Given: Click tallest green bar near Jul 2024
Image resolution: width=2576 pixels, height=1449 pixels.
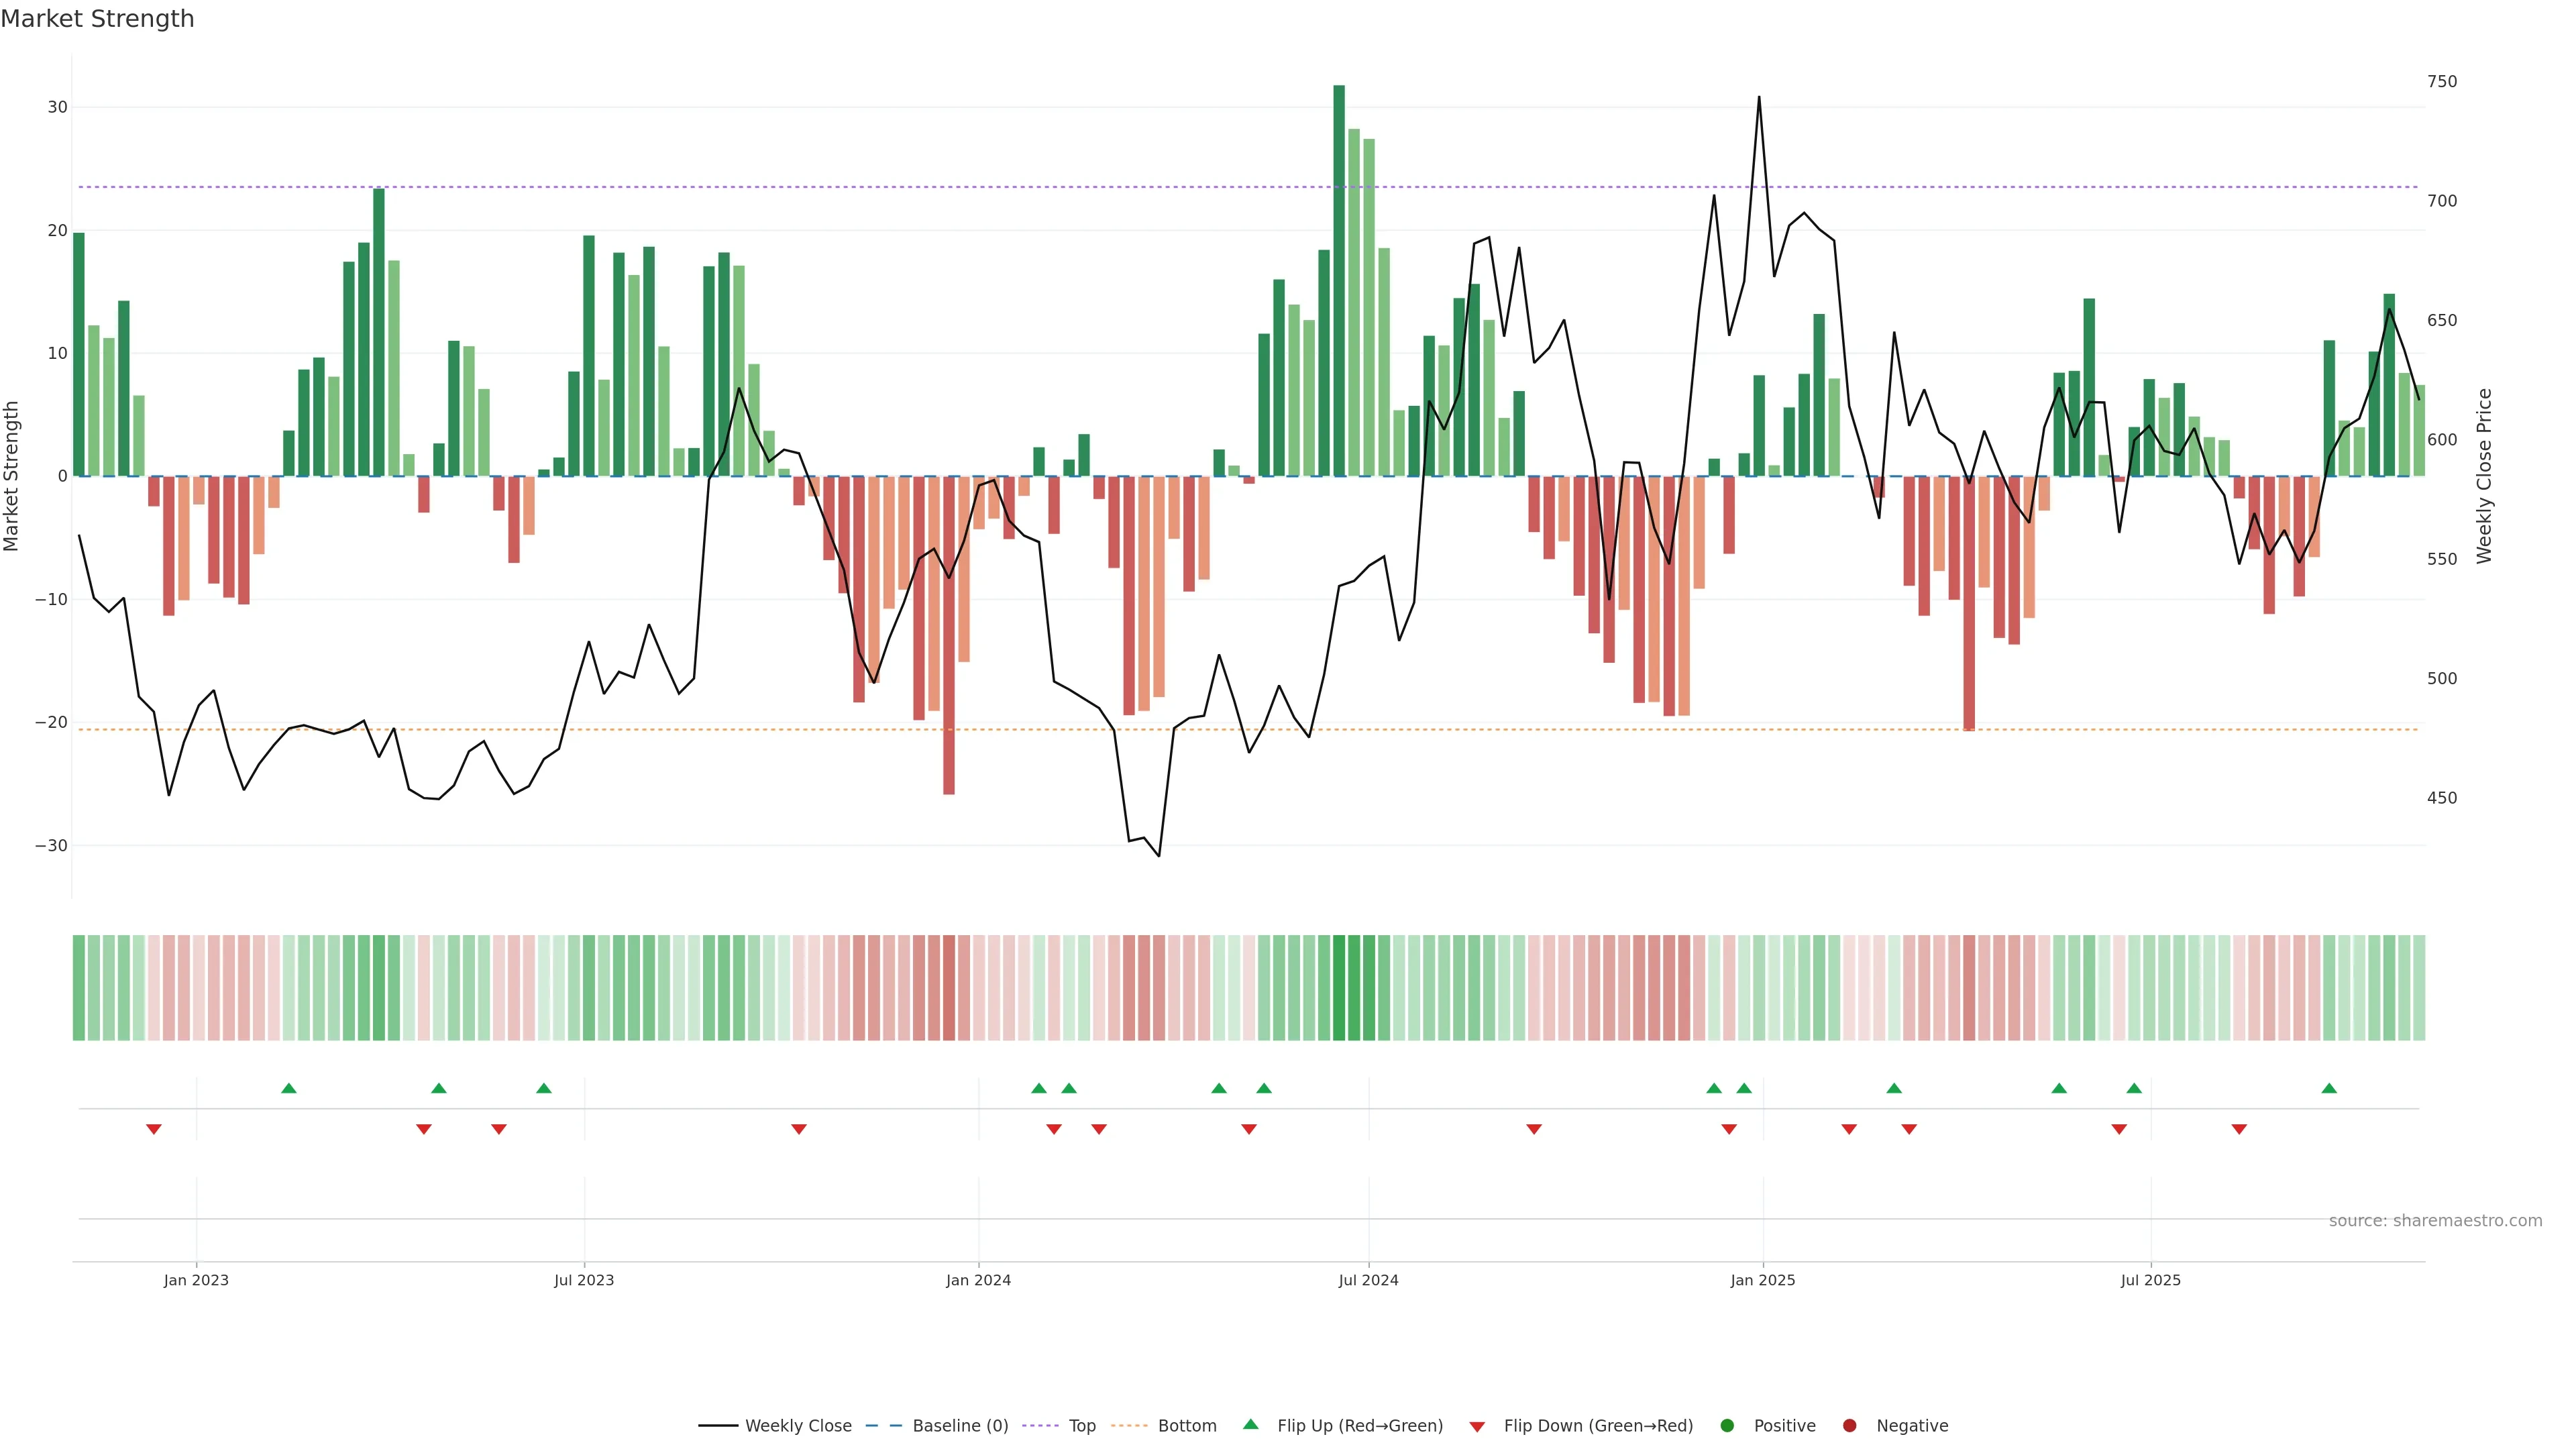Looking at the screenshot, I should pyautogui.click(x=1339, y=280).
